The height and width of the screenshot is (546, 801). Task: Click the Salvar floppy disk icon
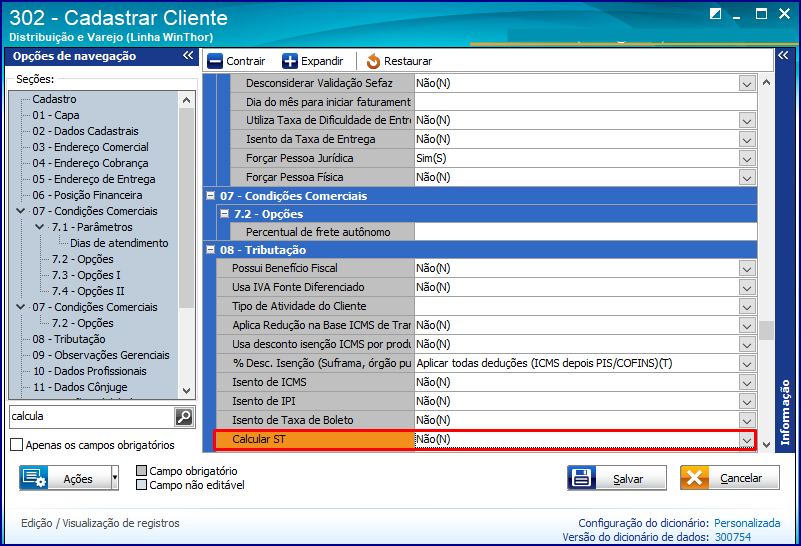582,478
